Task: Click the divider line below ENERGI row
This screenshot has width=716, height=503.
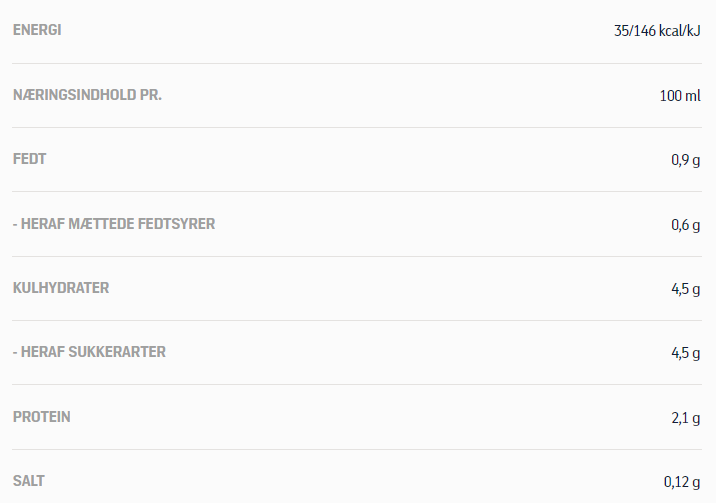Action: tap(357, 63)
